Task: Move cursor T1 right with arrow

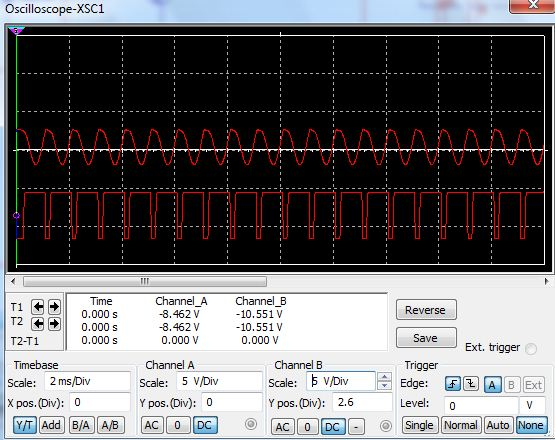Action: click(54, 307)
